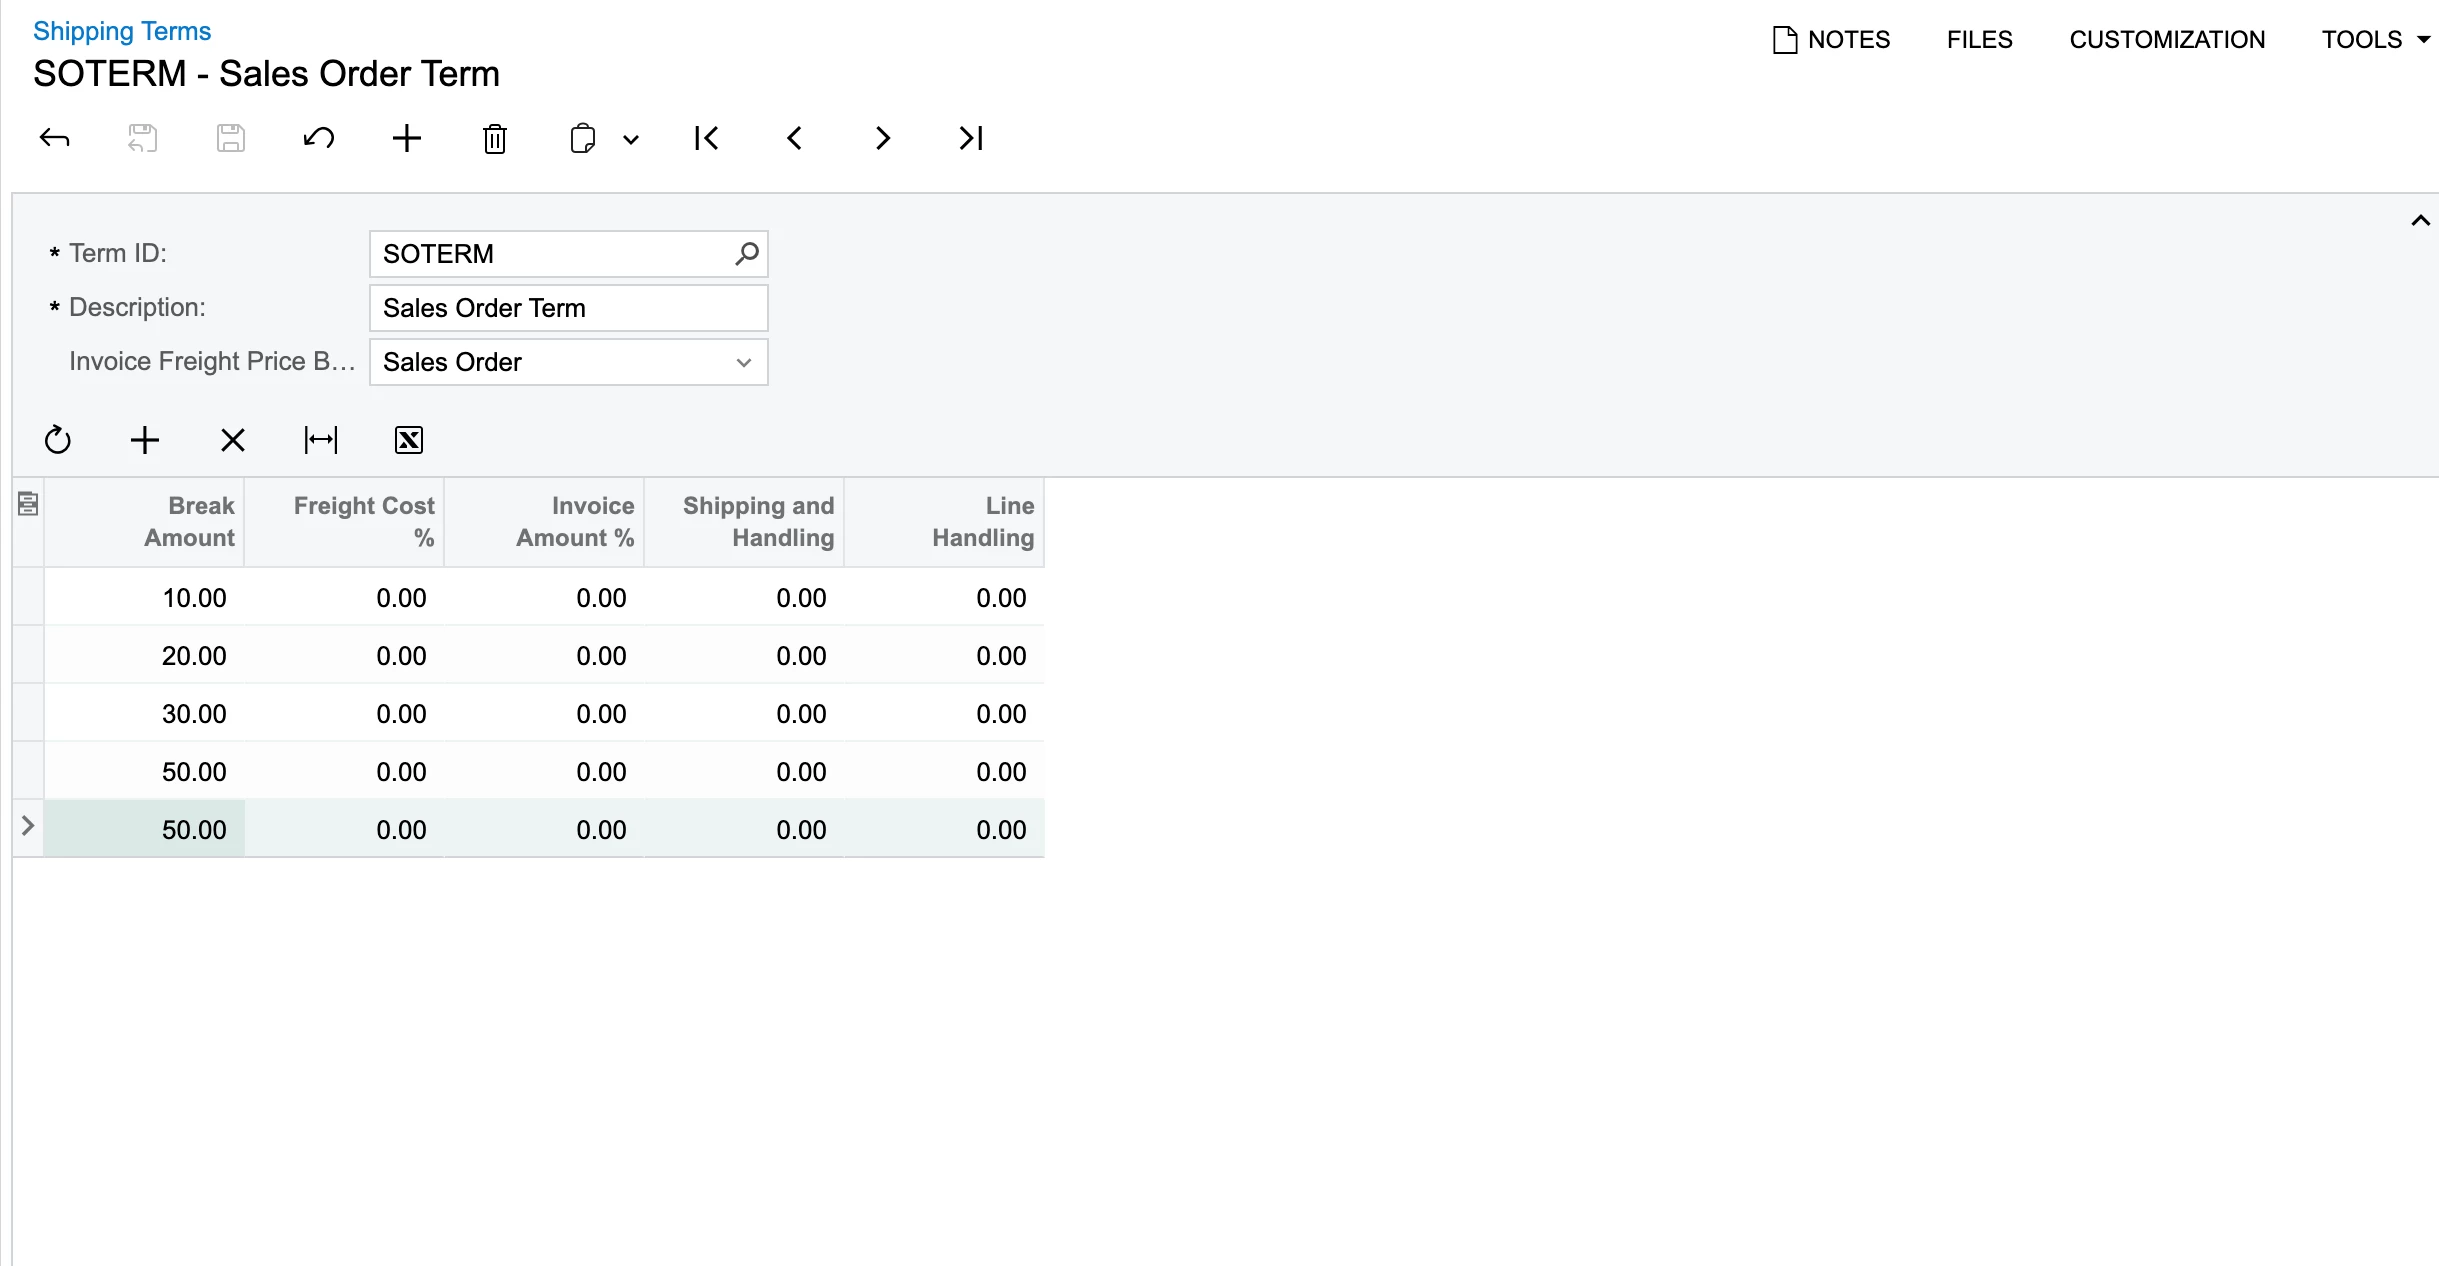
Task: Open the Notes button
Action: [x=1832, y=40]
